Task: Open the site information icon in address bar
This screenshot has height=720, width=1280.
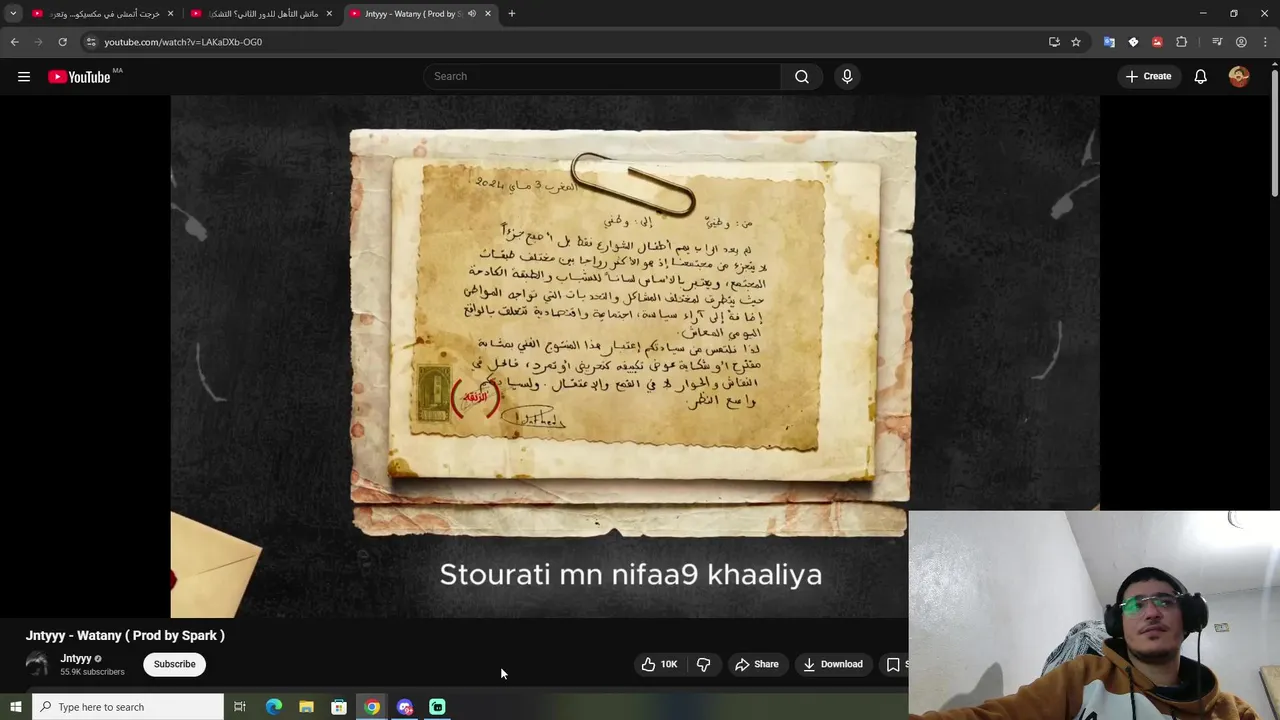Action: click(90, 42)
